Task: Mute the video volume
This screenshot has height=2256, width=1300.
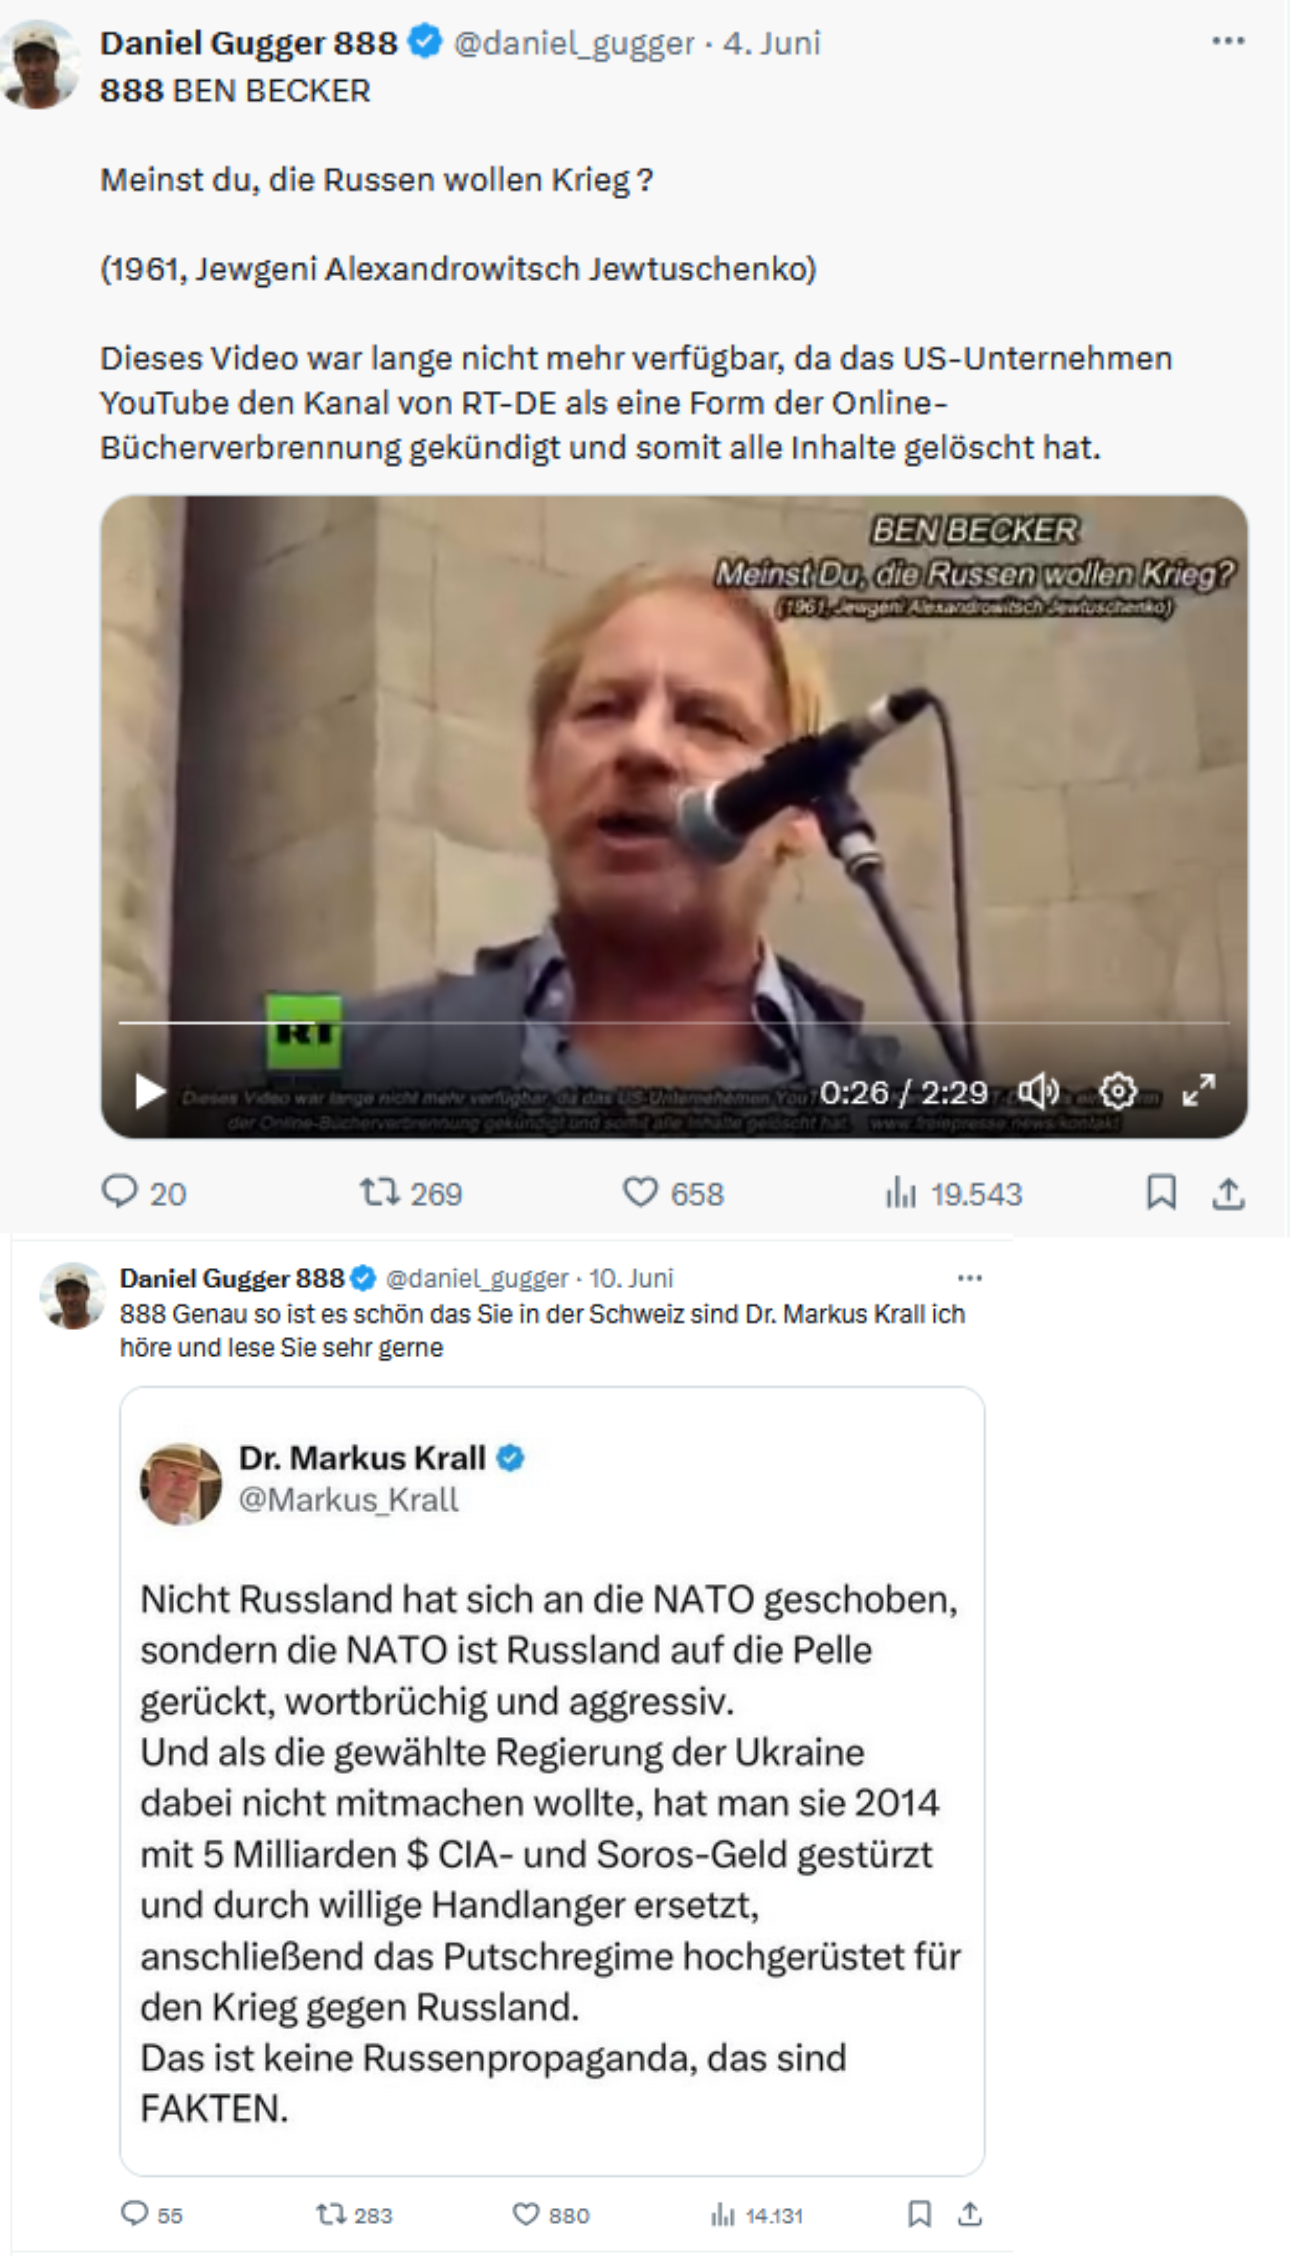Action: [1038, 1091]
